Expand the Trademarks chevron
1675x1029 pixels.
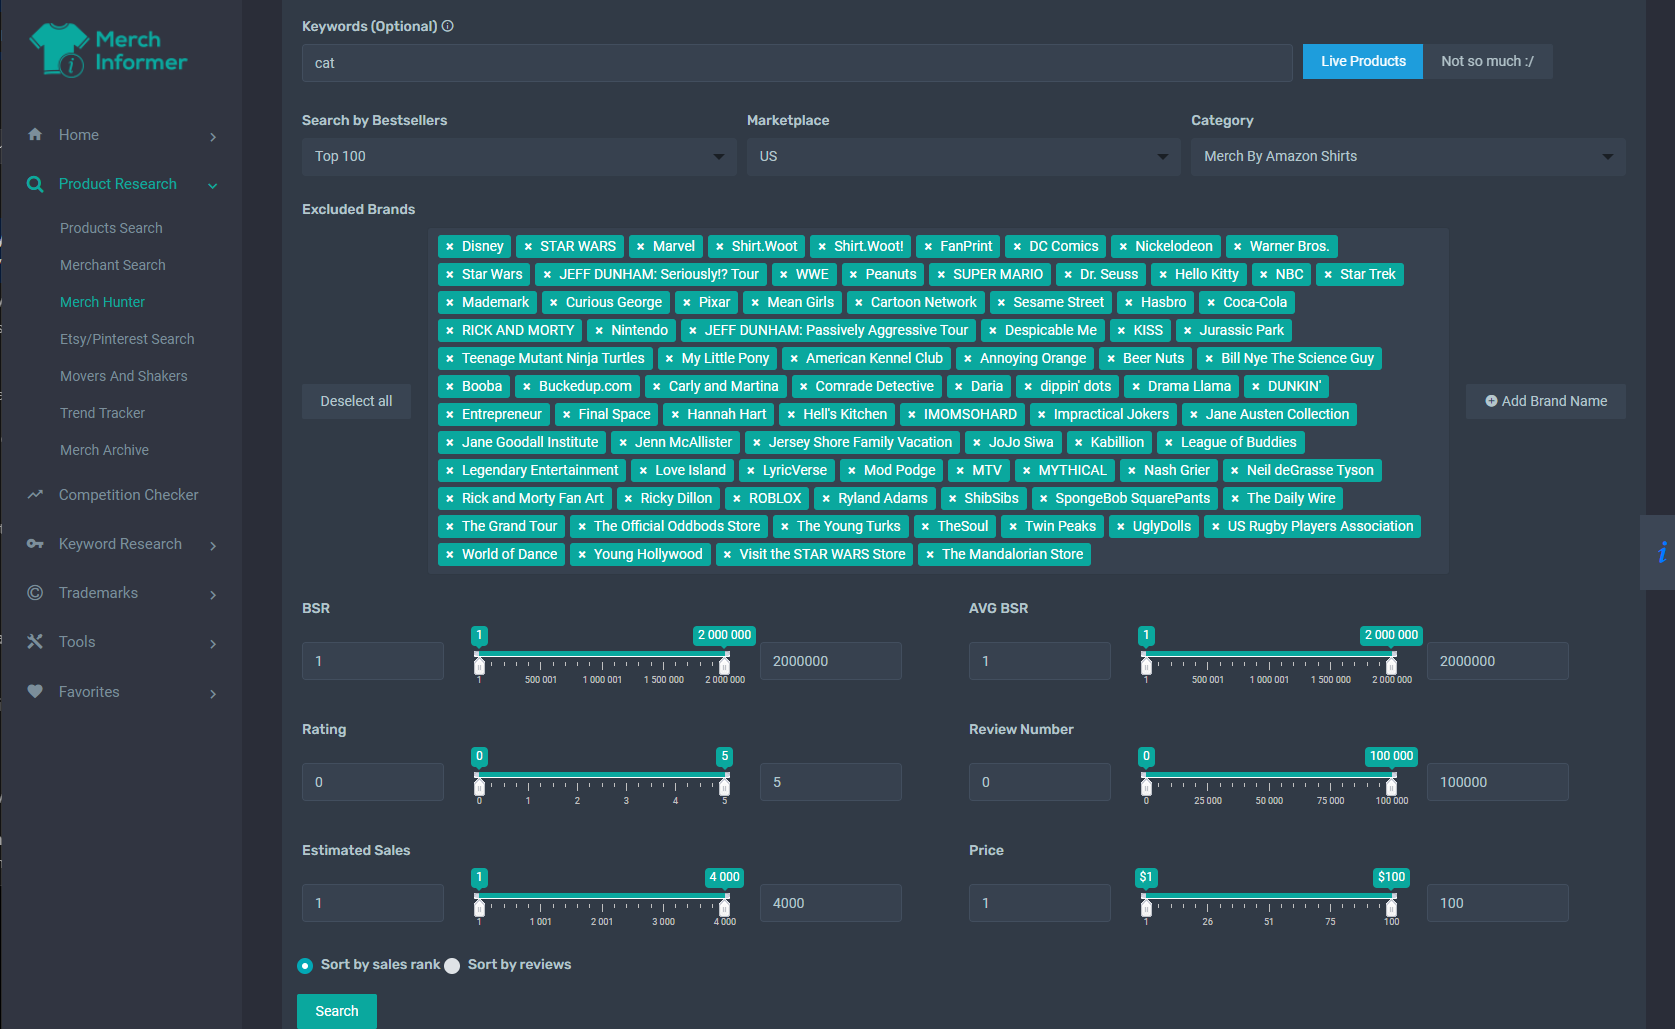tap(213, 594)
